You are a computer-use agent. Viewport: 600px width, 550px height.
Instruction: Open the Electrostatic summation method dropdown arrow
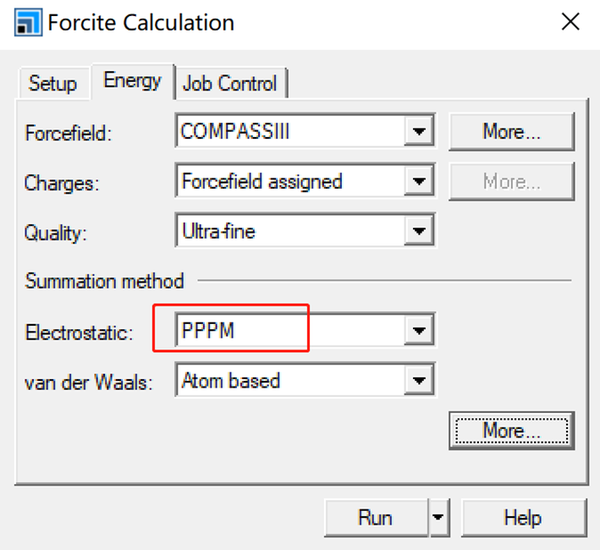click(420, 331)
